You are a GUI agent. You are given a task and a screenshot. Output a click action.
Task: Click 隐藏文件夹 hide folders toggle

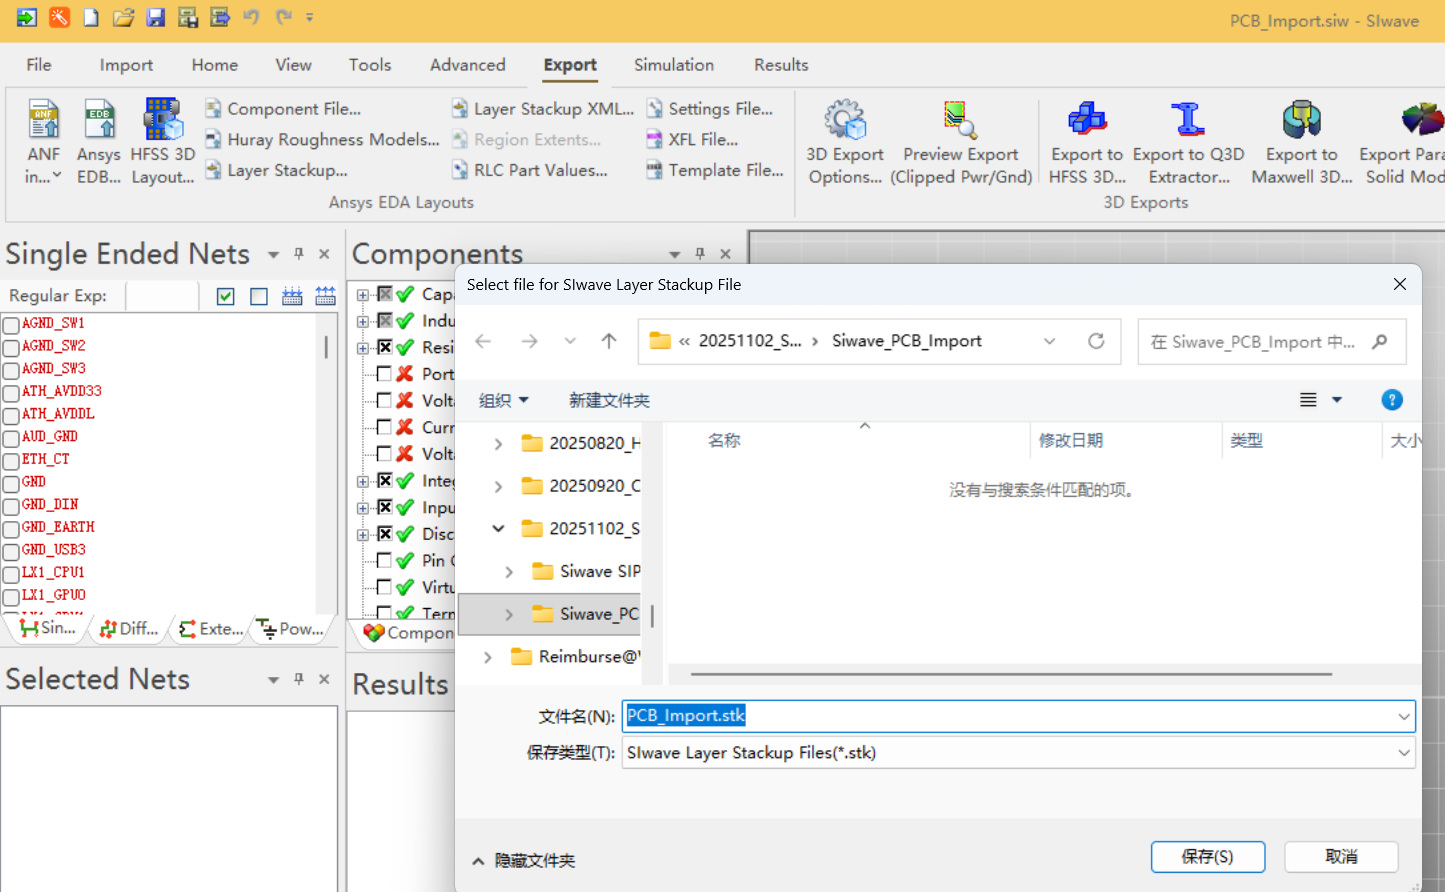[x=523, y=860]
